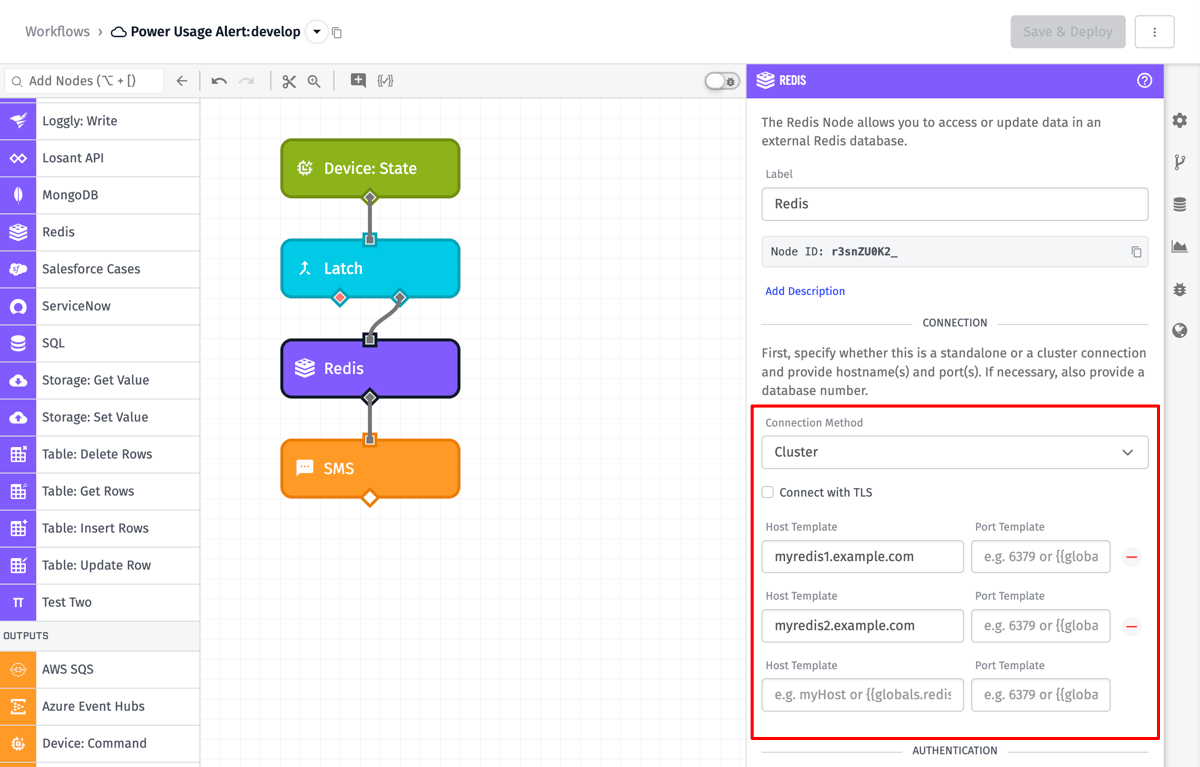Open the settings gear sidebar tab
This screenshot has height=767, width=1200.
(x=1180, y=120)
